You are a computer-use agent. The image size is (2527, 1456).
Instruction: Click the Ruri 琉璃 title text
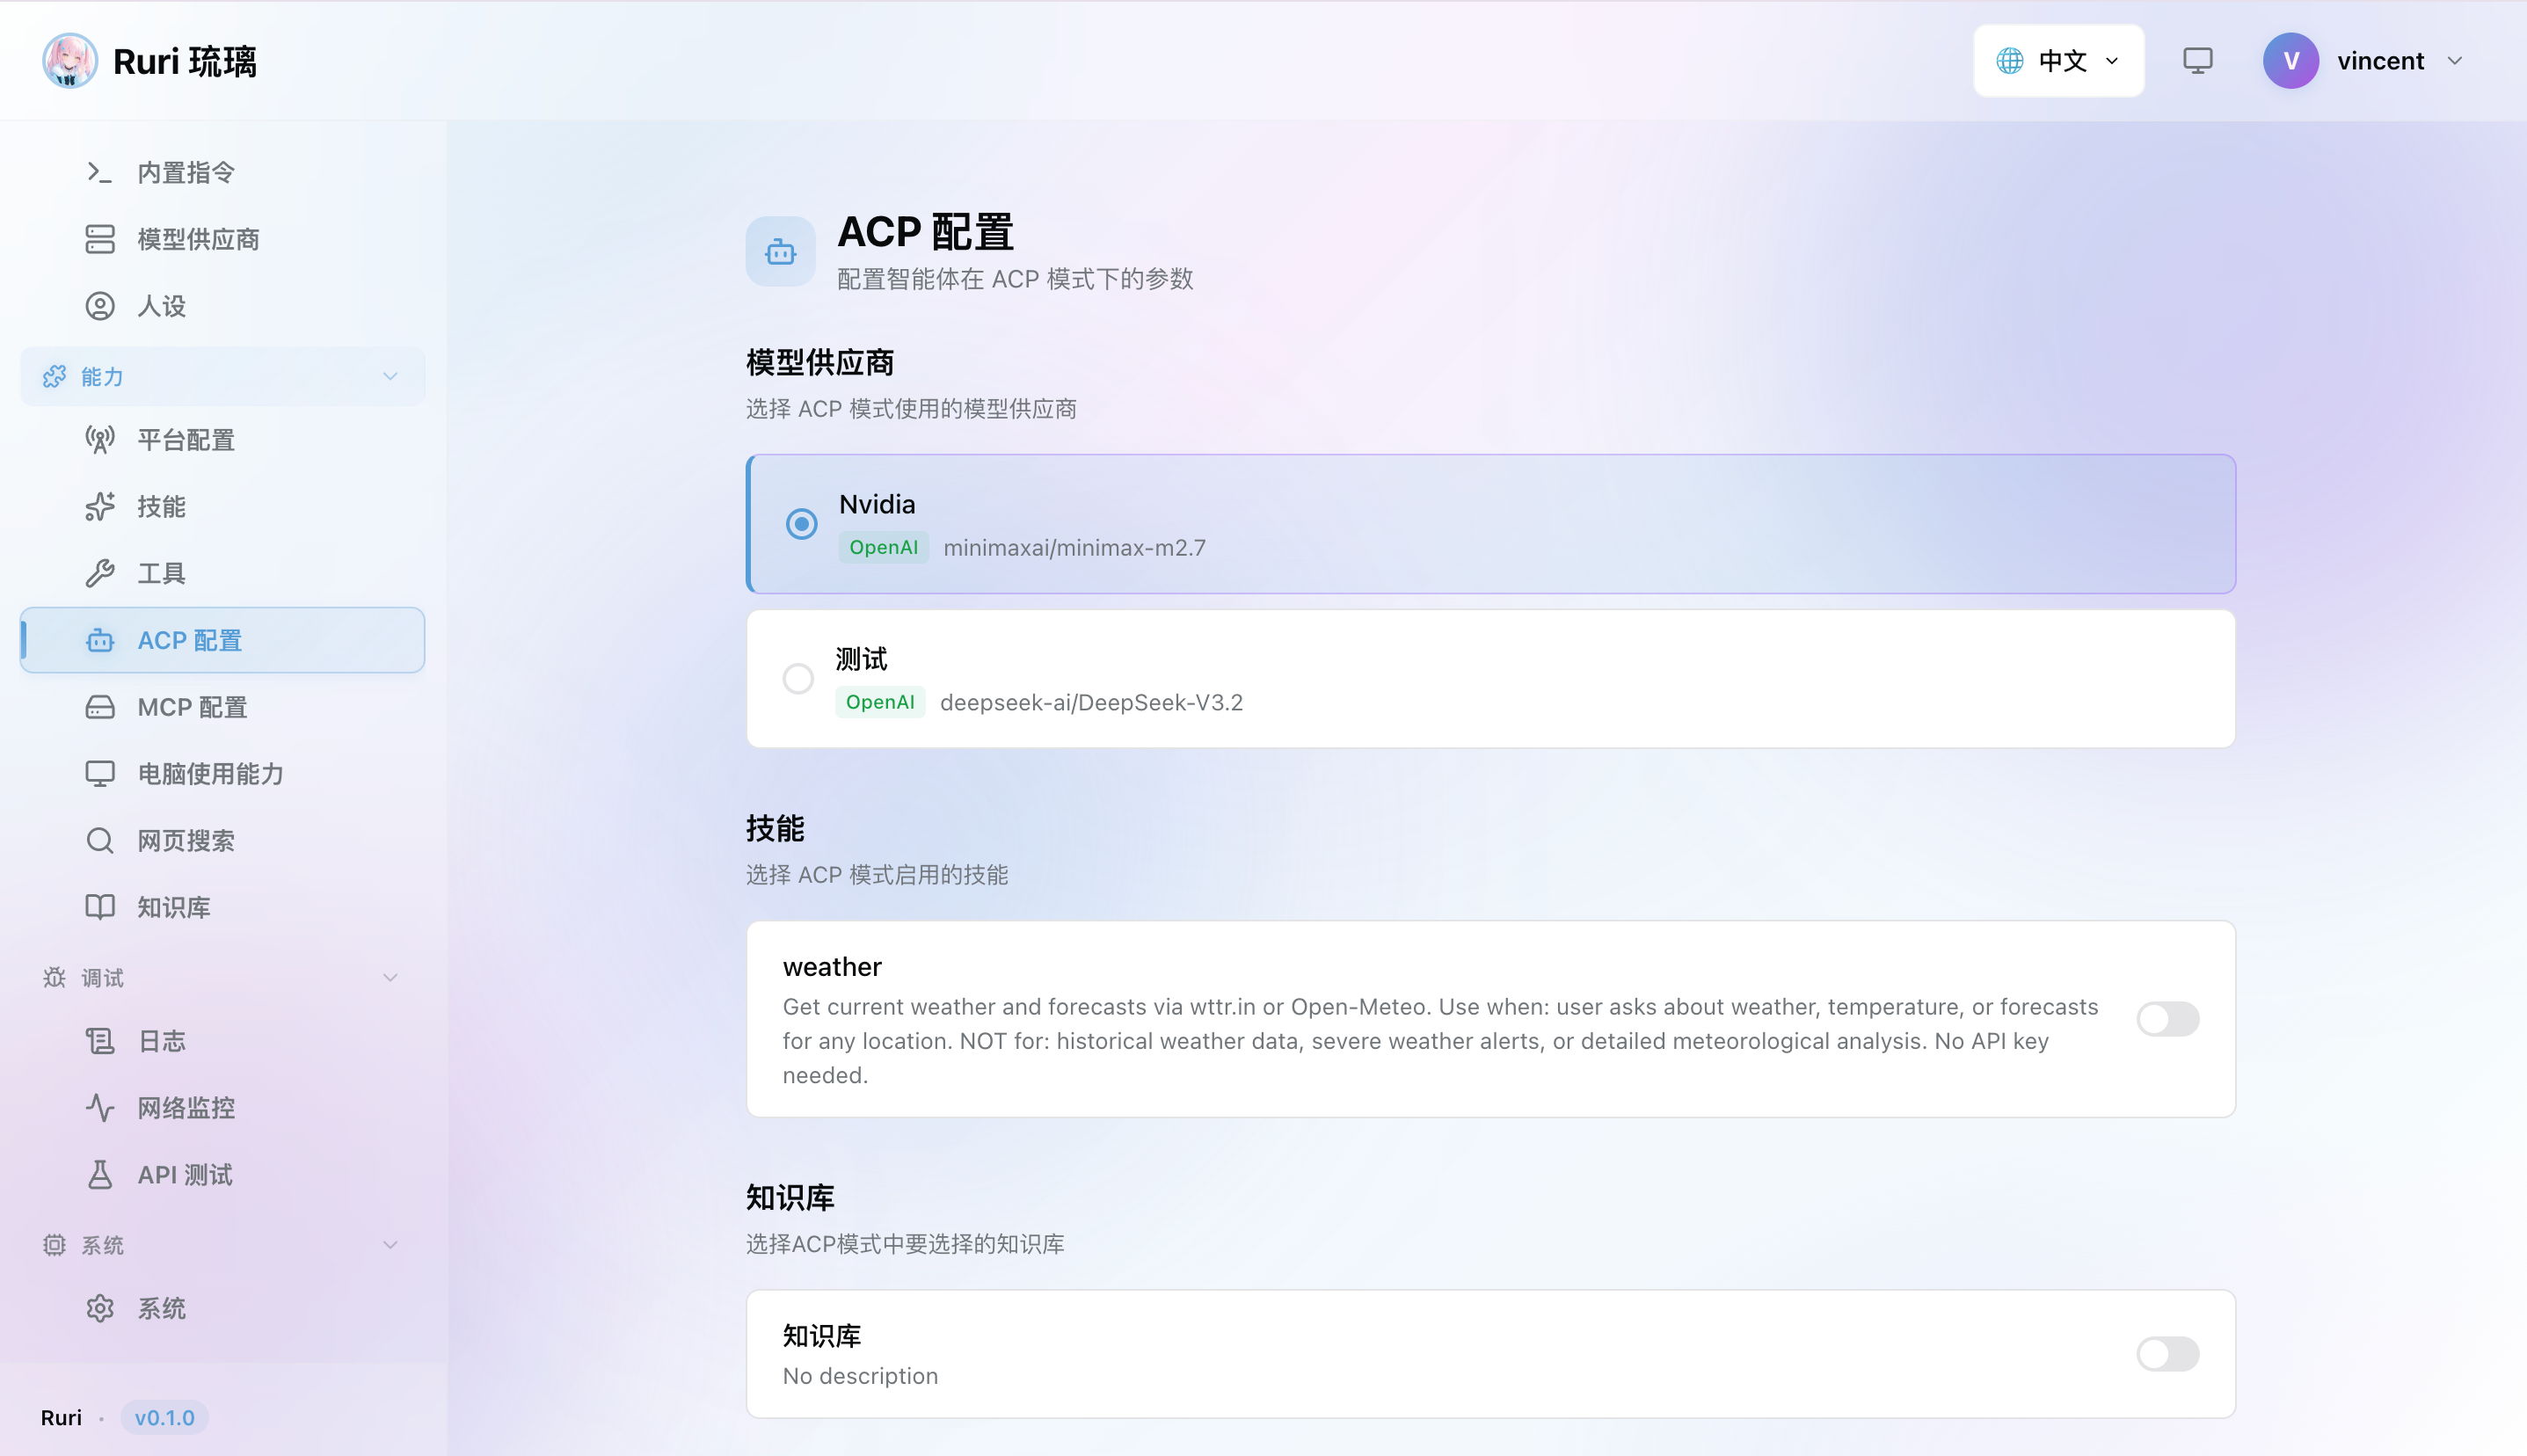pos(185,61)
